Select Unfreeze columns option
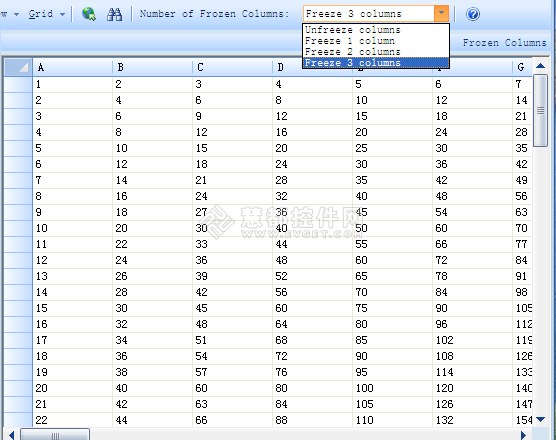 coord(376,30)
